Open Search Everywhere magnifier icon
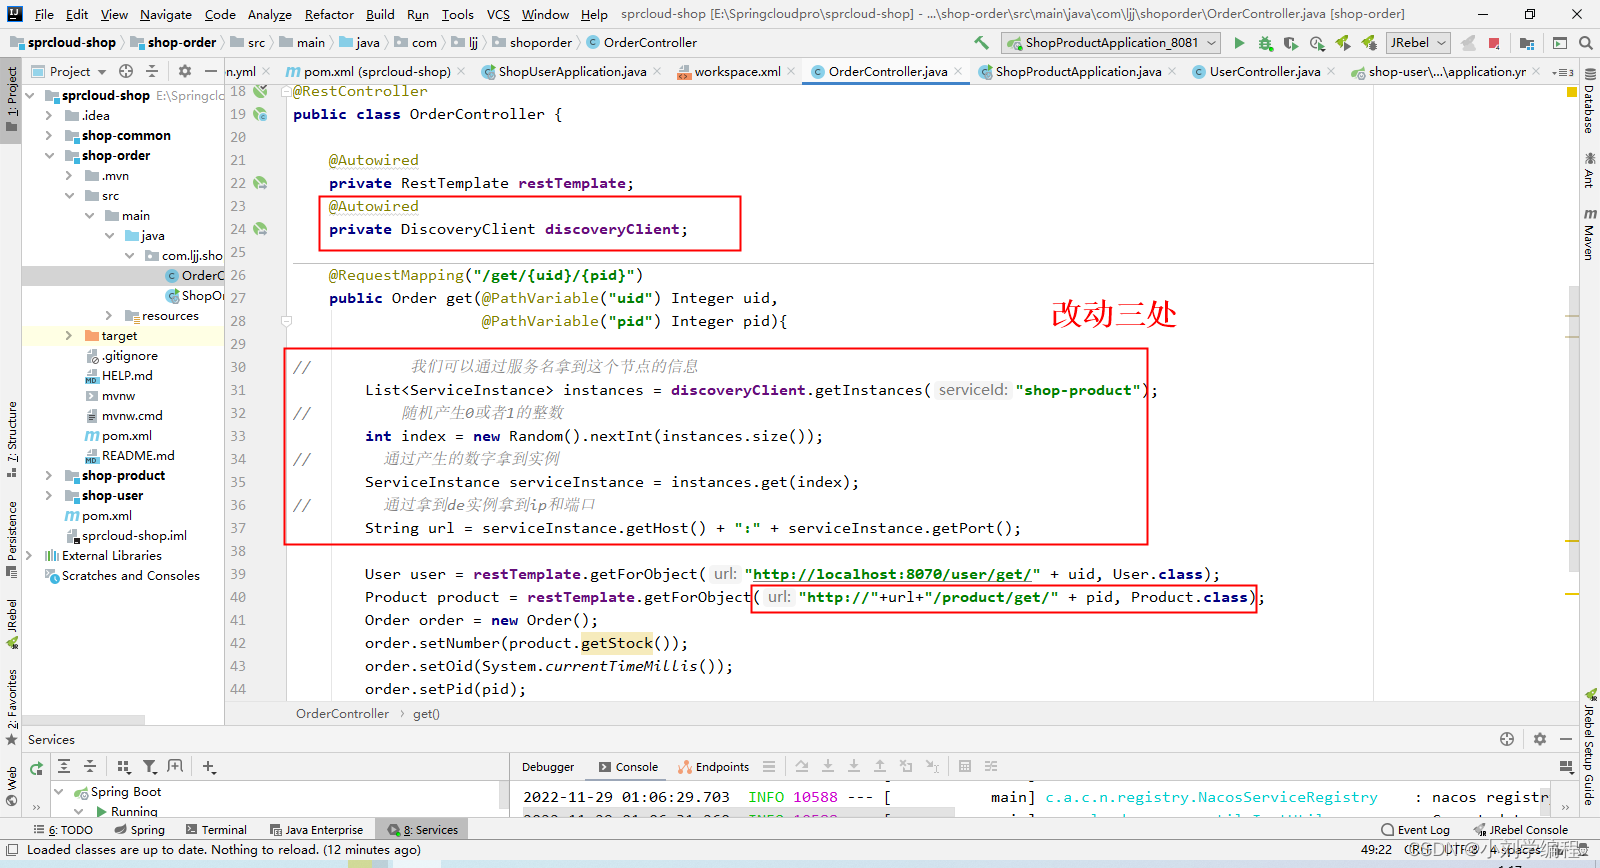The height and width of the screenshot is (868, 1600). click(1585, 43)
